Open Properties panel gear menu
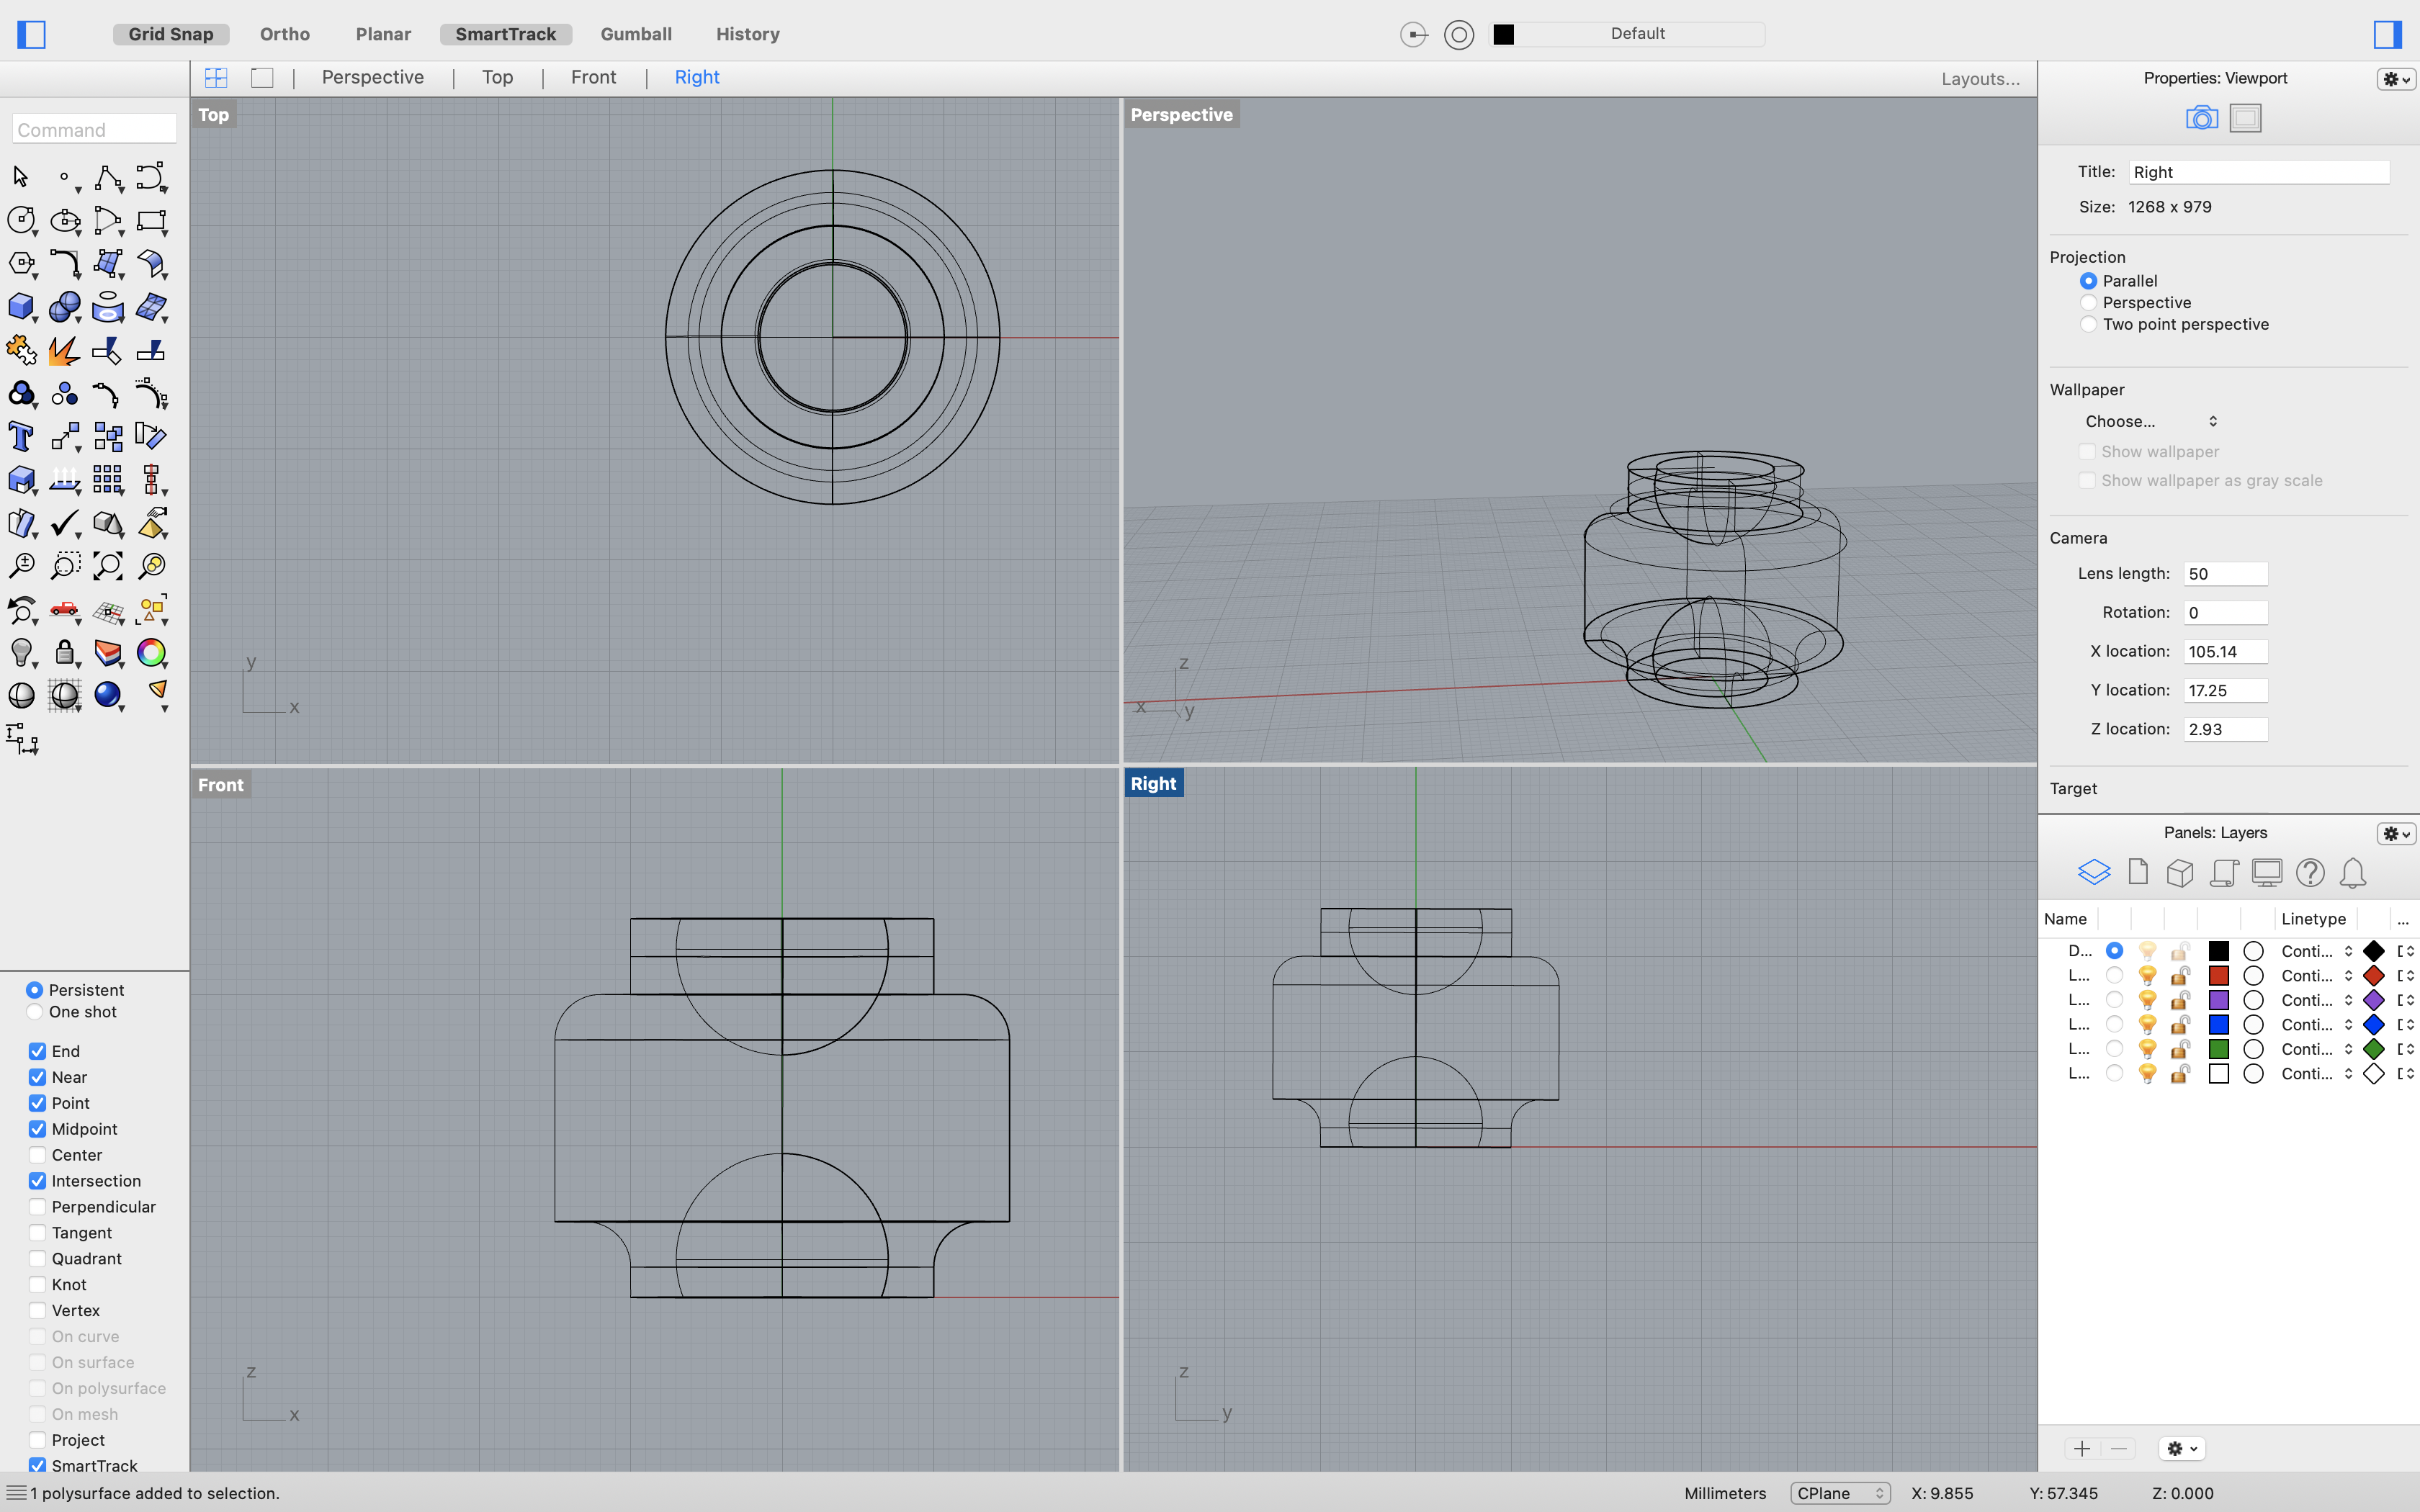 click(x=2396, y=79)
